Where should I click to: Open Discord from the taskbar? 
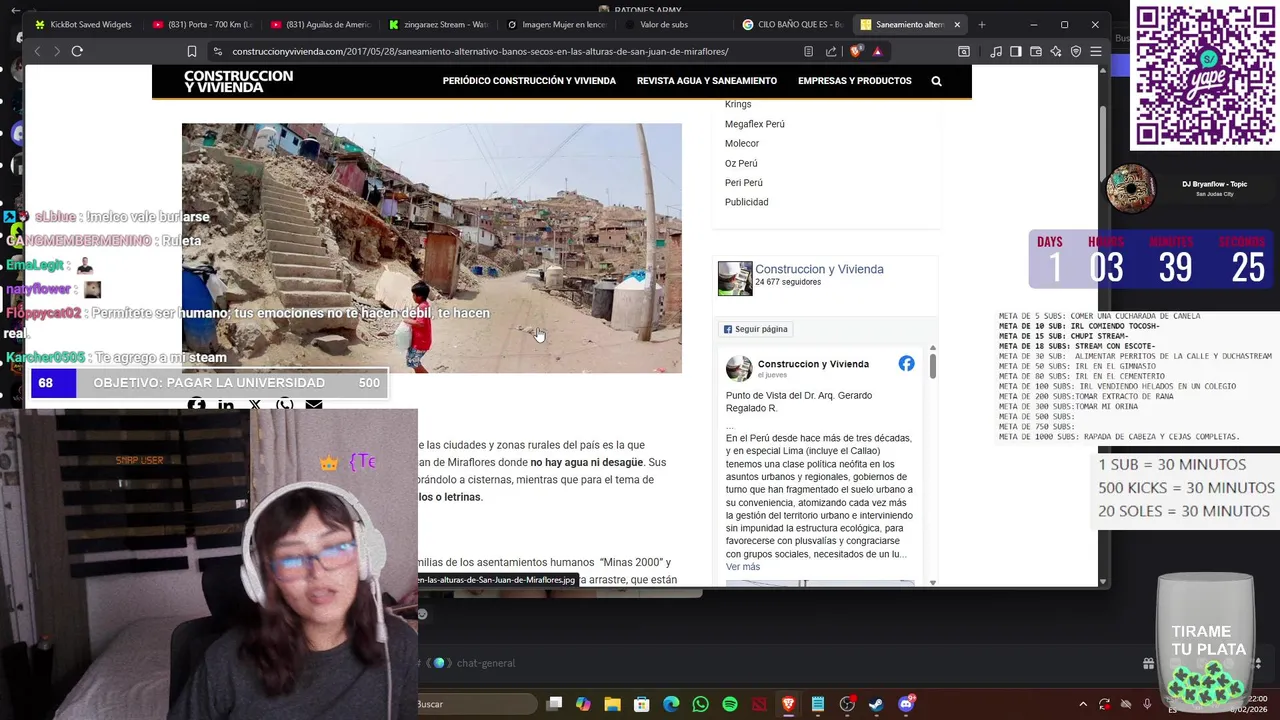click(906, 704)
